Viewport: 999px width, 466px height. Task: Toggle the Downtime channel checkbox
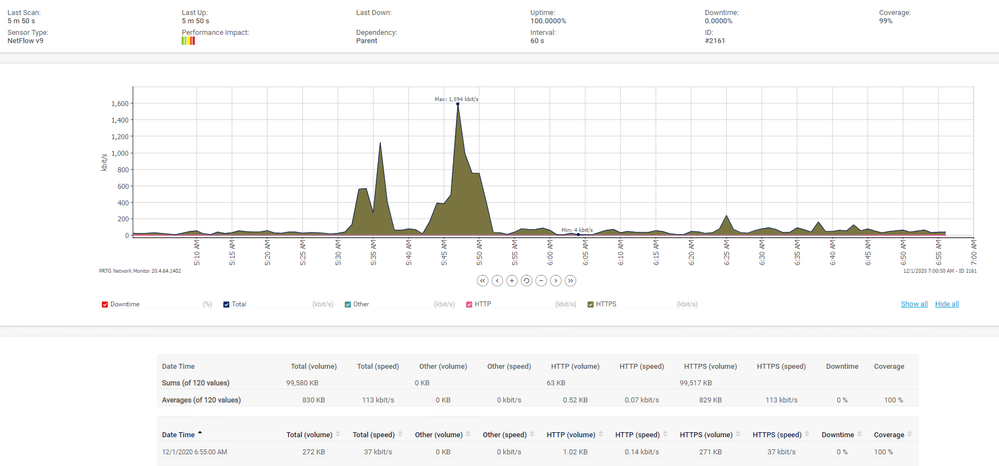click(105, 304)
